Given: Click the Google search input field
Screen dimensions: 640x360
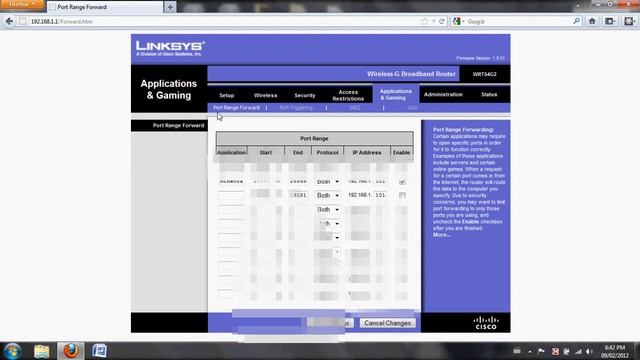Looking at the screenshot, I should pyautogui.click(x=518, y=21).
